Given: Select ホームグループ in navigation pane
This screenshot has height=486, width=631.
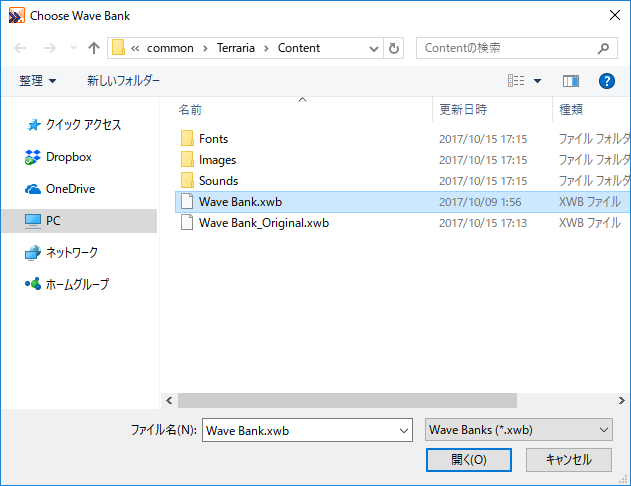Looking at the screenshot, I should pyautogui.click(x=77, y=284).
